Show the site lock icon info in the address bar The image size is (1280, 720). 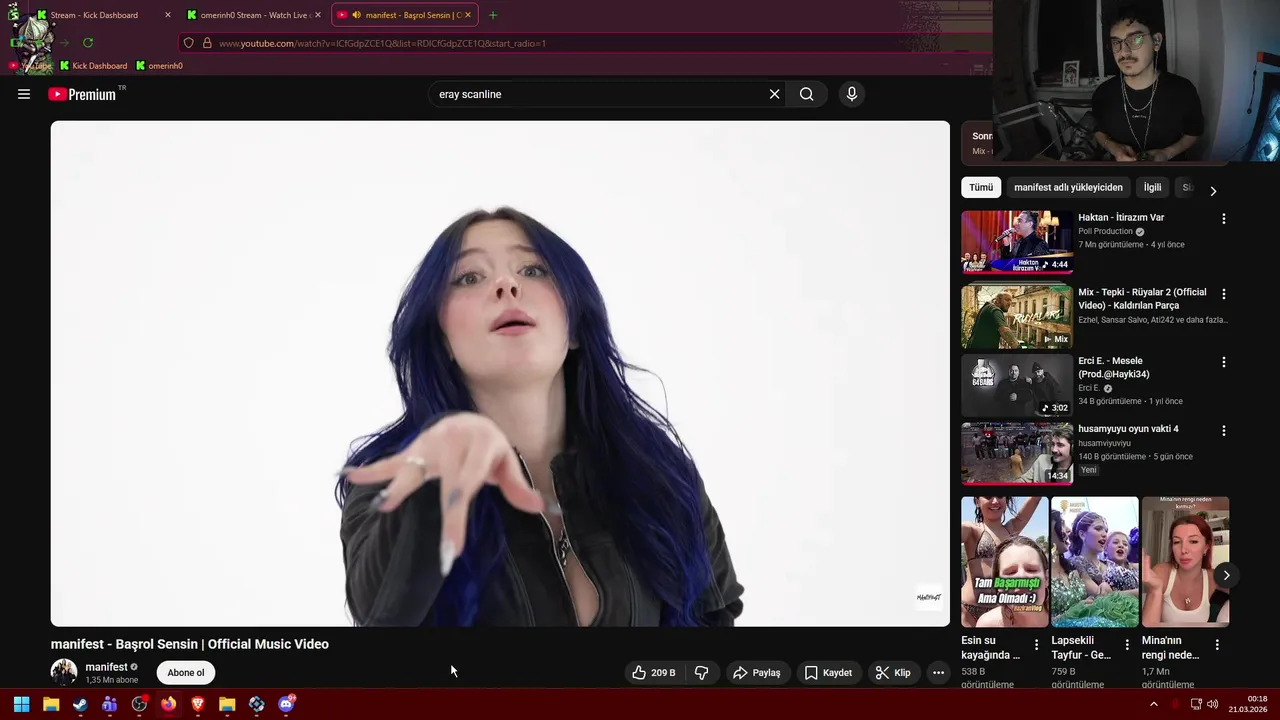coord(207,43)
